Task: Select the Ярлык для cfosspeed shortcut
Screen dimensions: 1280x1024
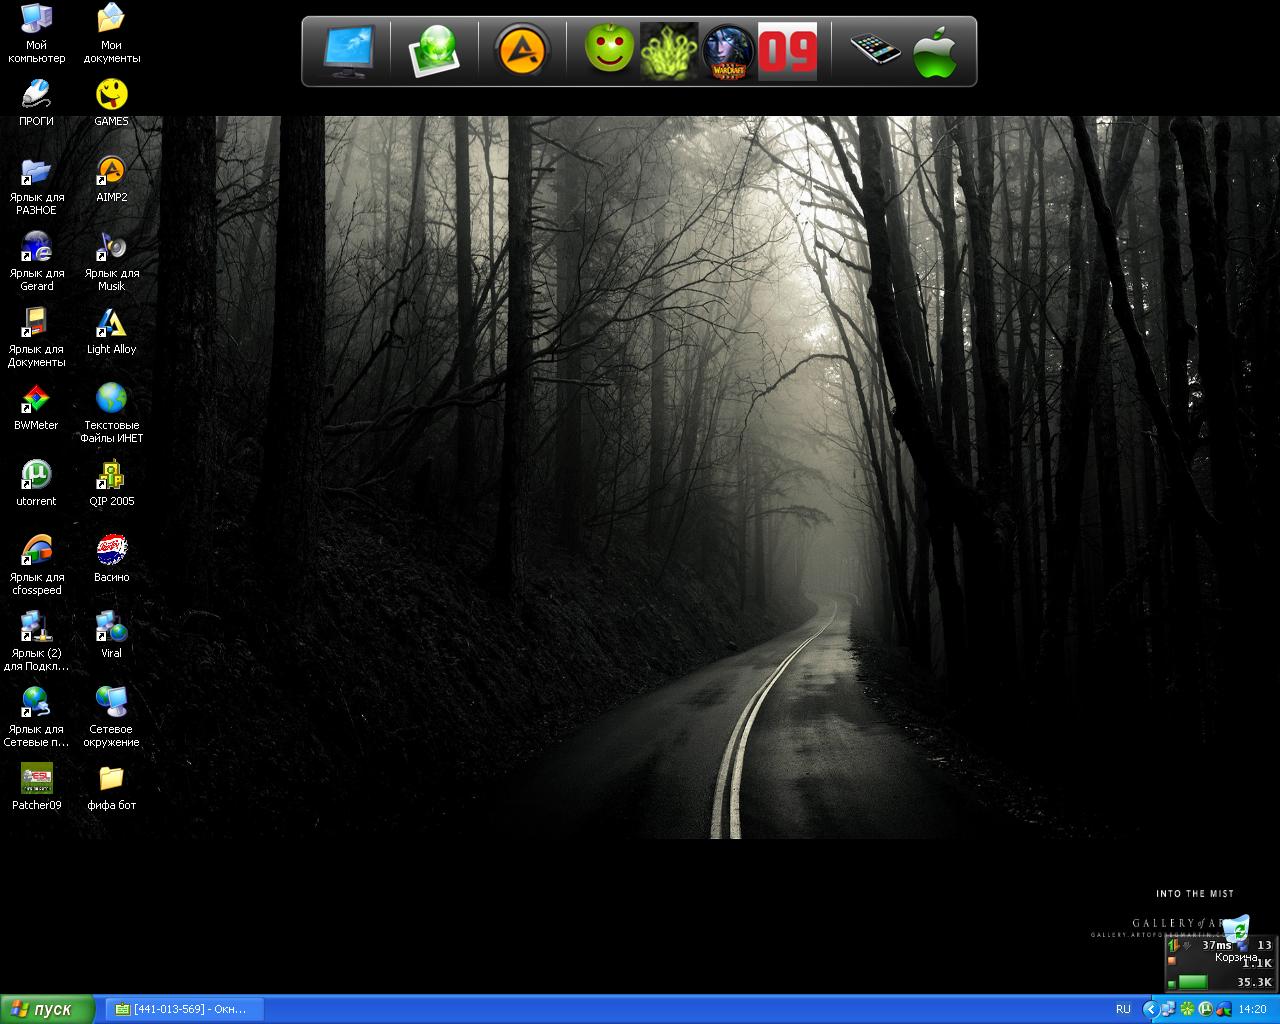Action: tap(37, 566)
